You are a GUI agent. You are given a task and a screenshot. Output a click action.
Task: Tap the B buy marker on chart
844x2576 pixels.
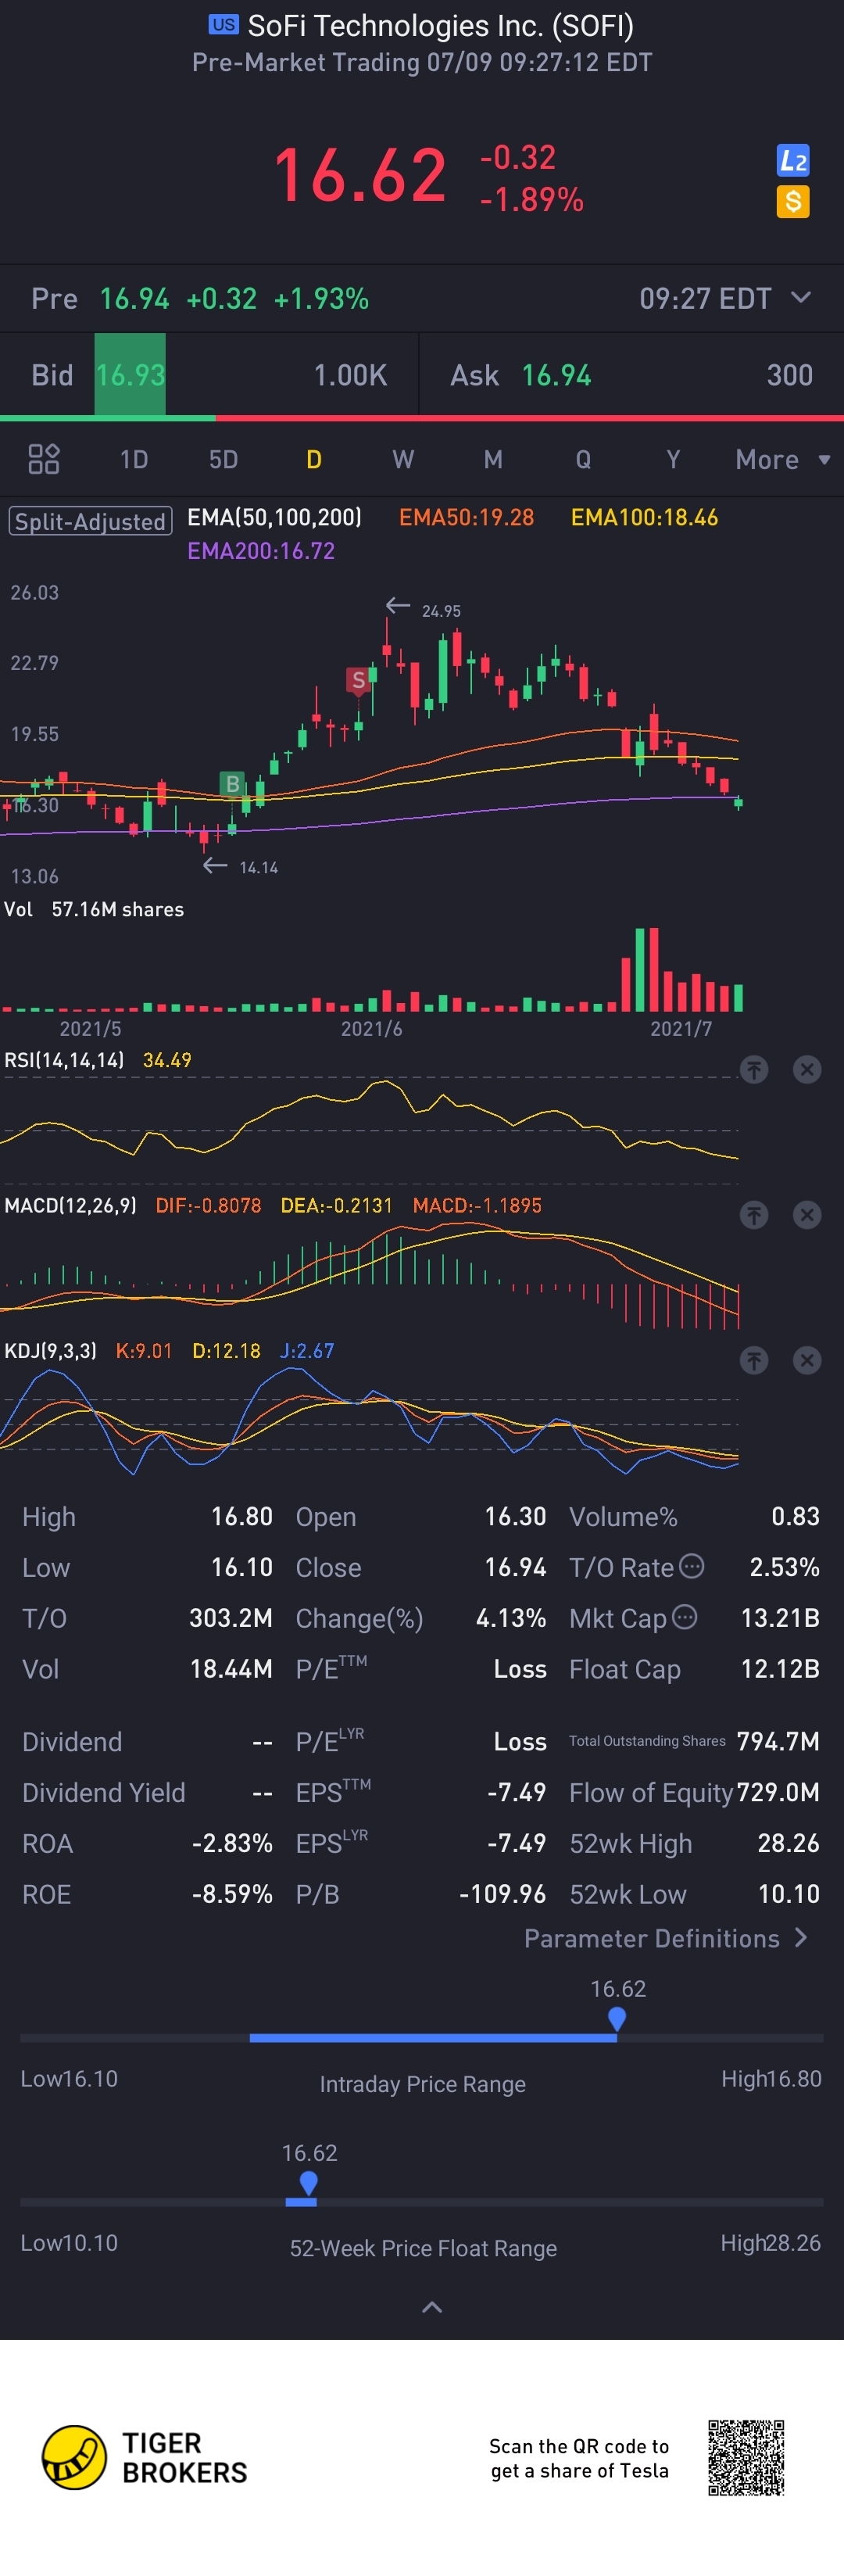(232, 784)
